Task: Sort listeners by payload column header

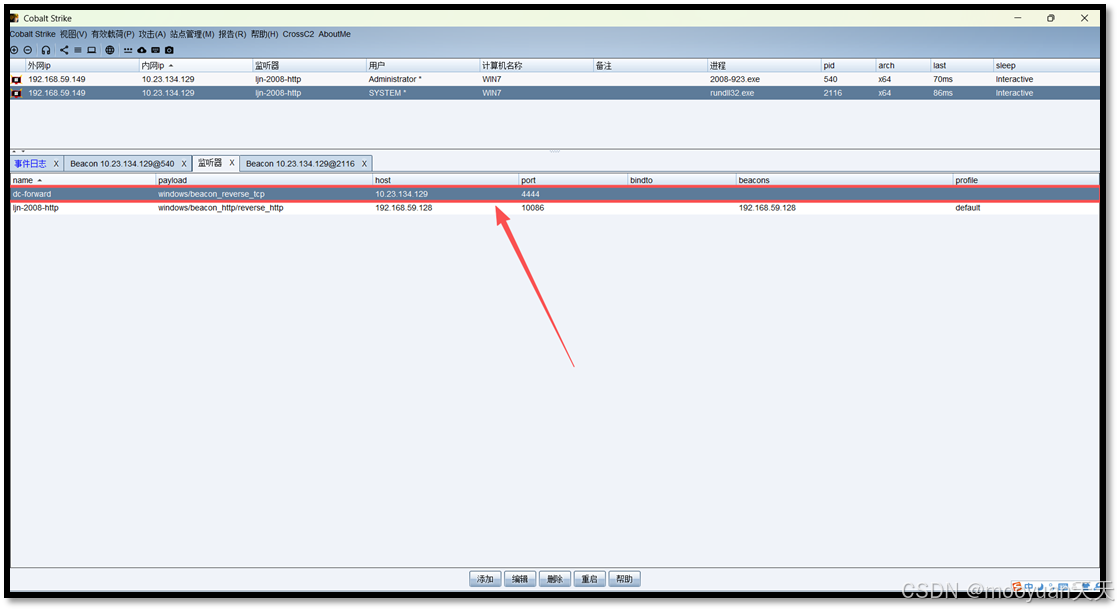Action: pos(264,181)
